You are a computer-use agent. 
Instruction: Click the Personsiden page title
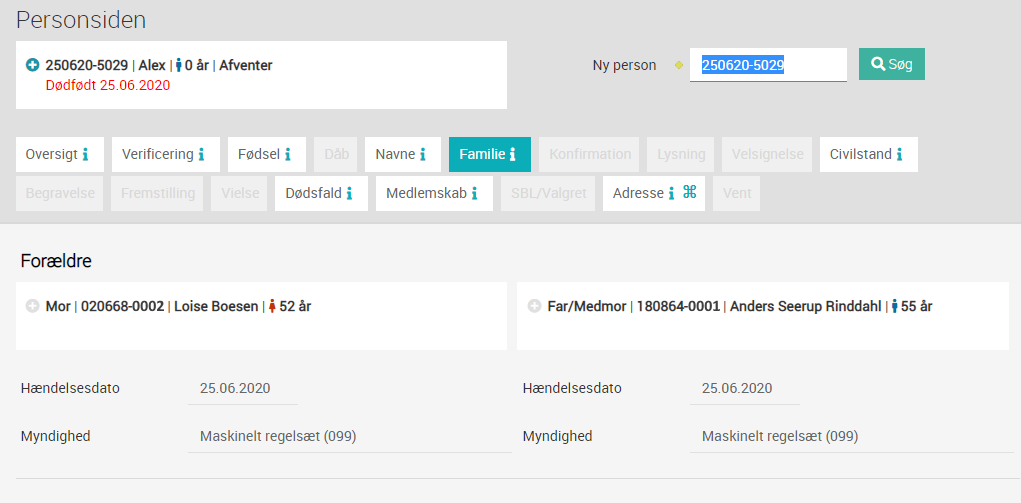click(81, 20)
